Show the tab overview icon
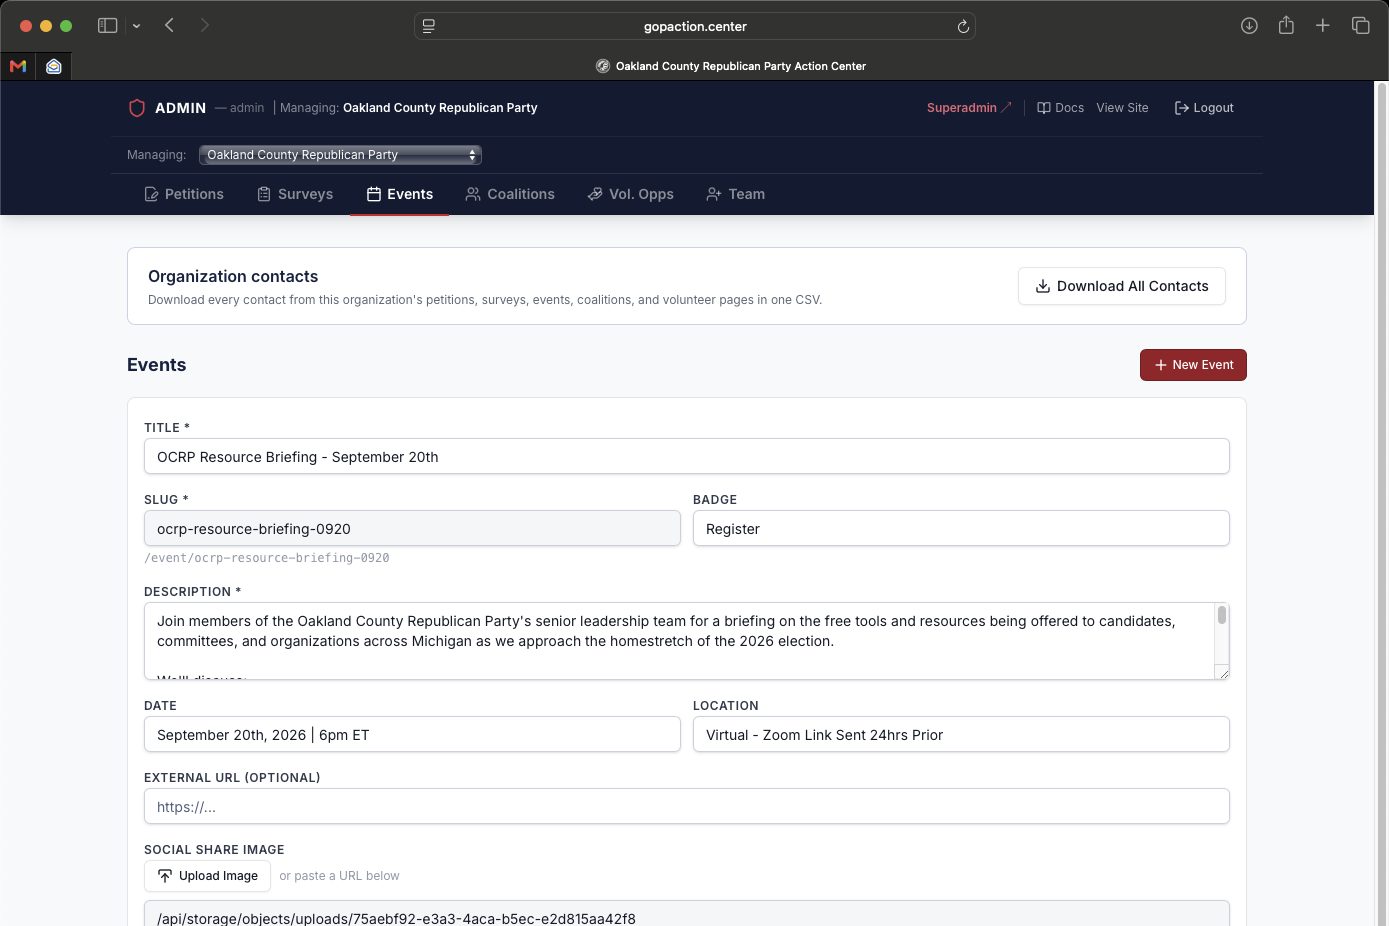Screen dimensions: 1389x926 click(x=1360, y=26)
